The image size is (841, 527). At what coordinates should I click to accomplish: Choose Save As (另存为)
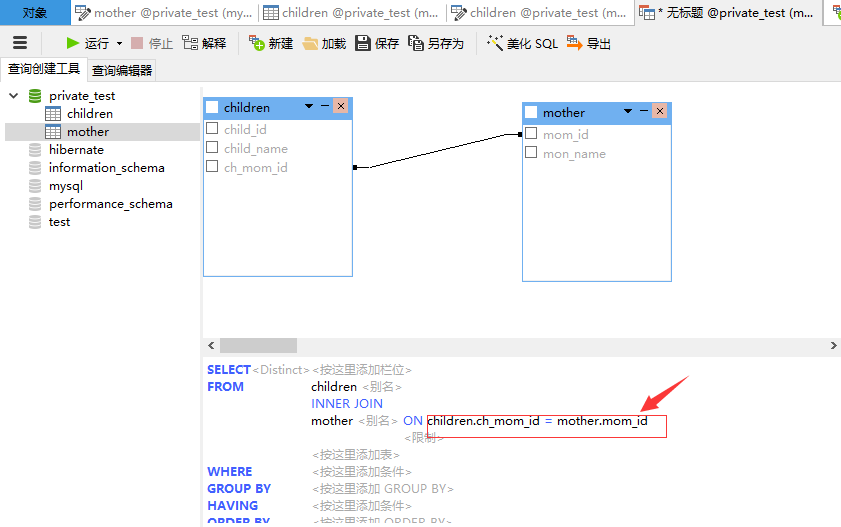pos(436,43)
